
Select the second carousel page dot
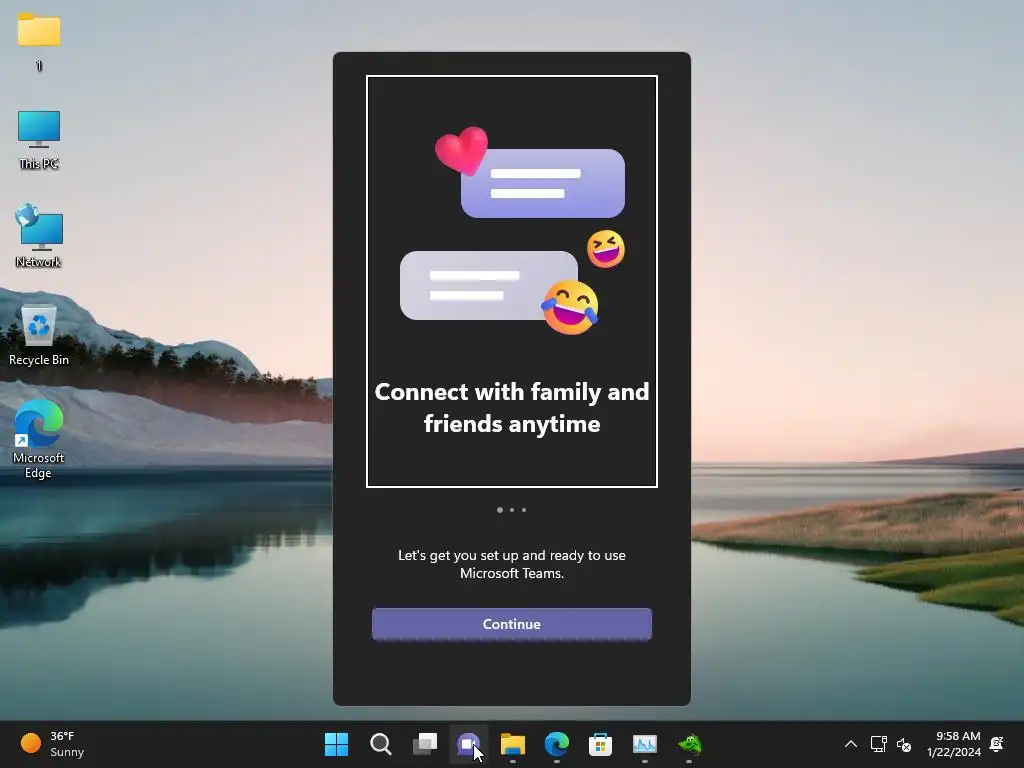(512, 510)
